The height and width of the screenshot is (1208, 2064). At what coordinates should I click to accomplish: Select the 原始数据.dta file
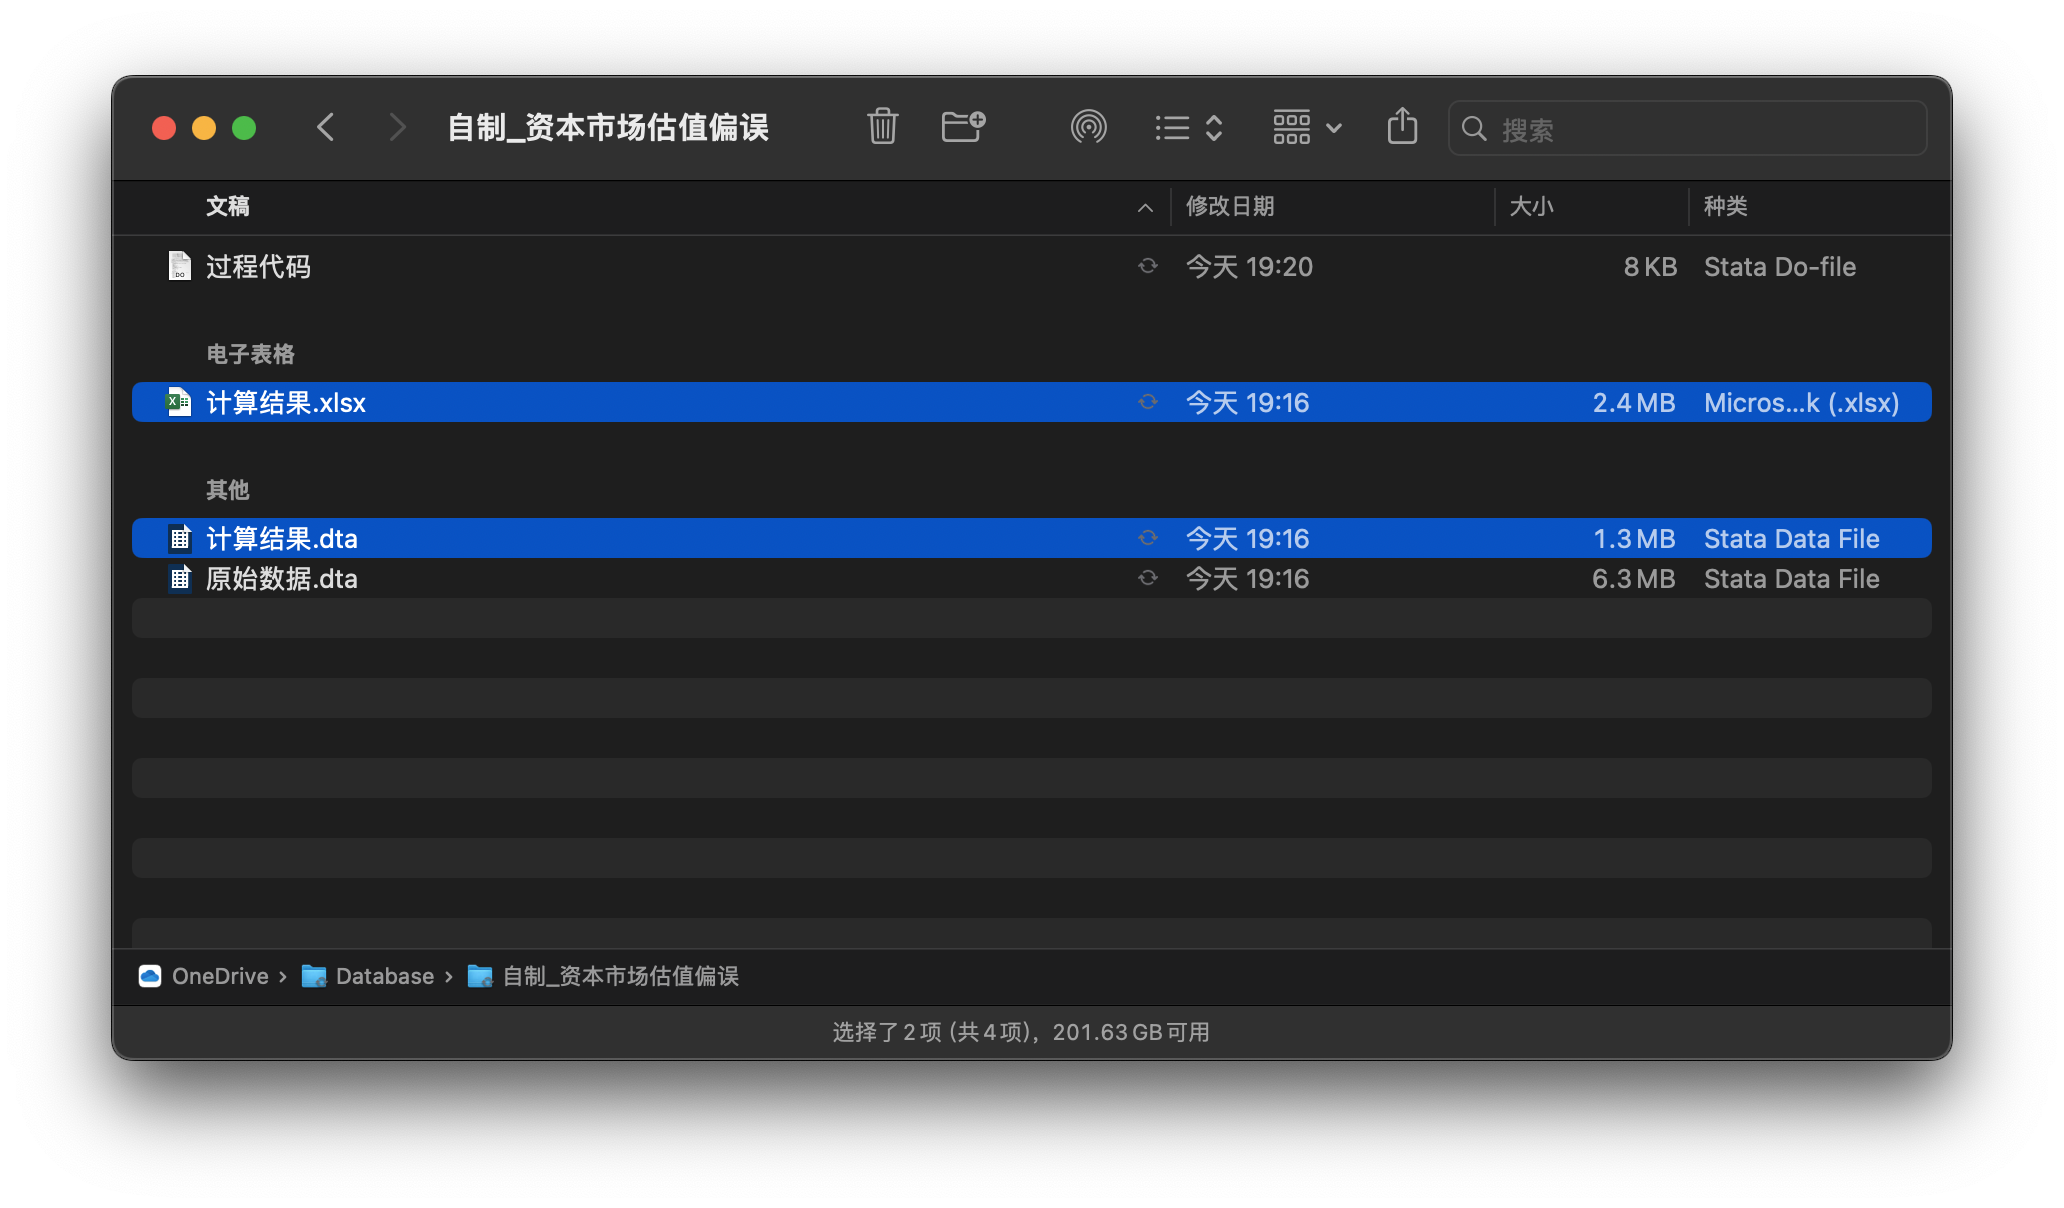[282, 579]
